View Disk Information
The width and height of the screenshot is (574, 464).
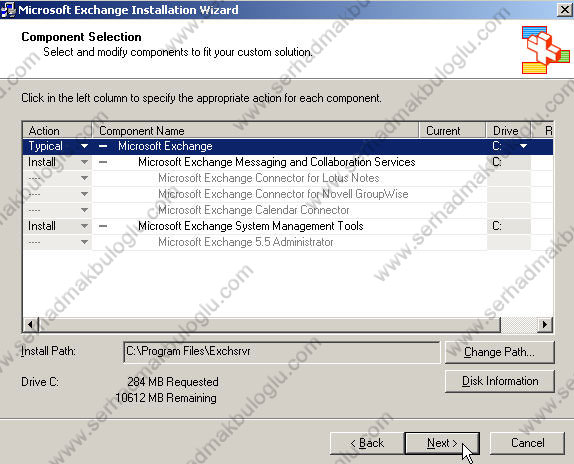click(x=499, y=381)
